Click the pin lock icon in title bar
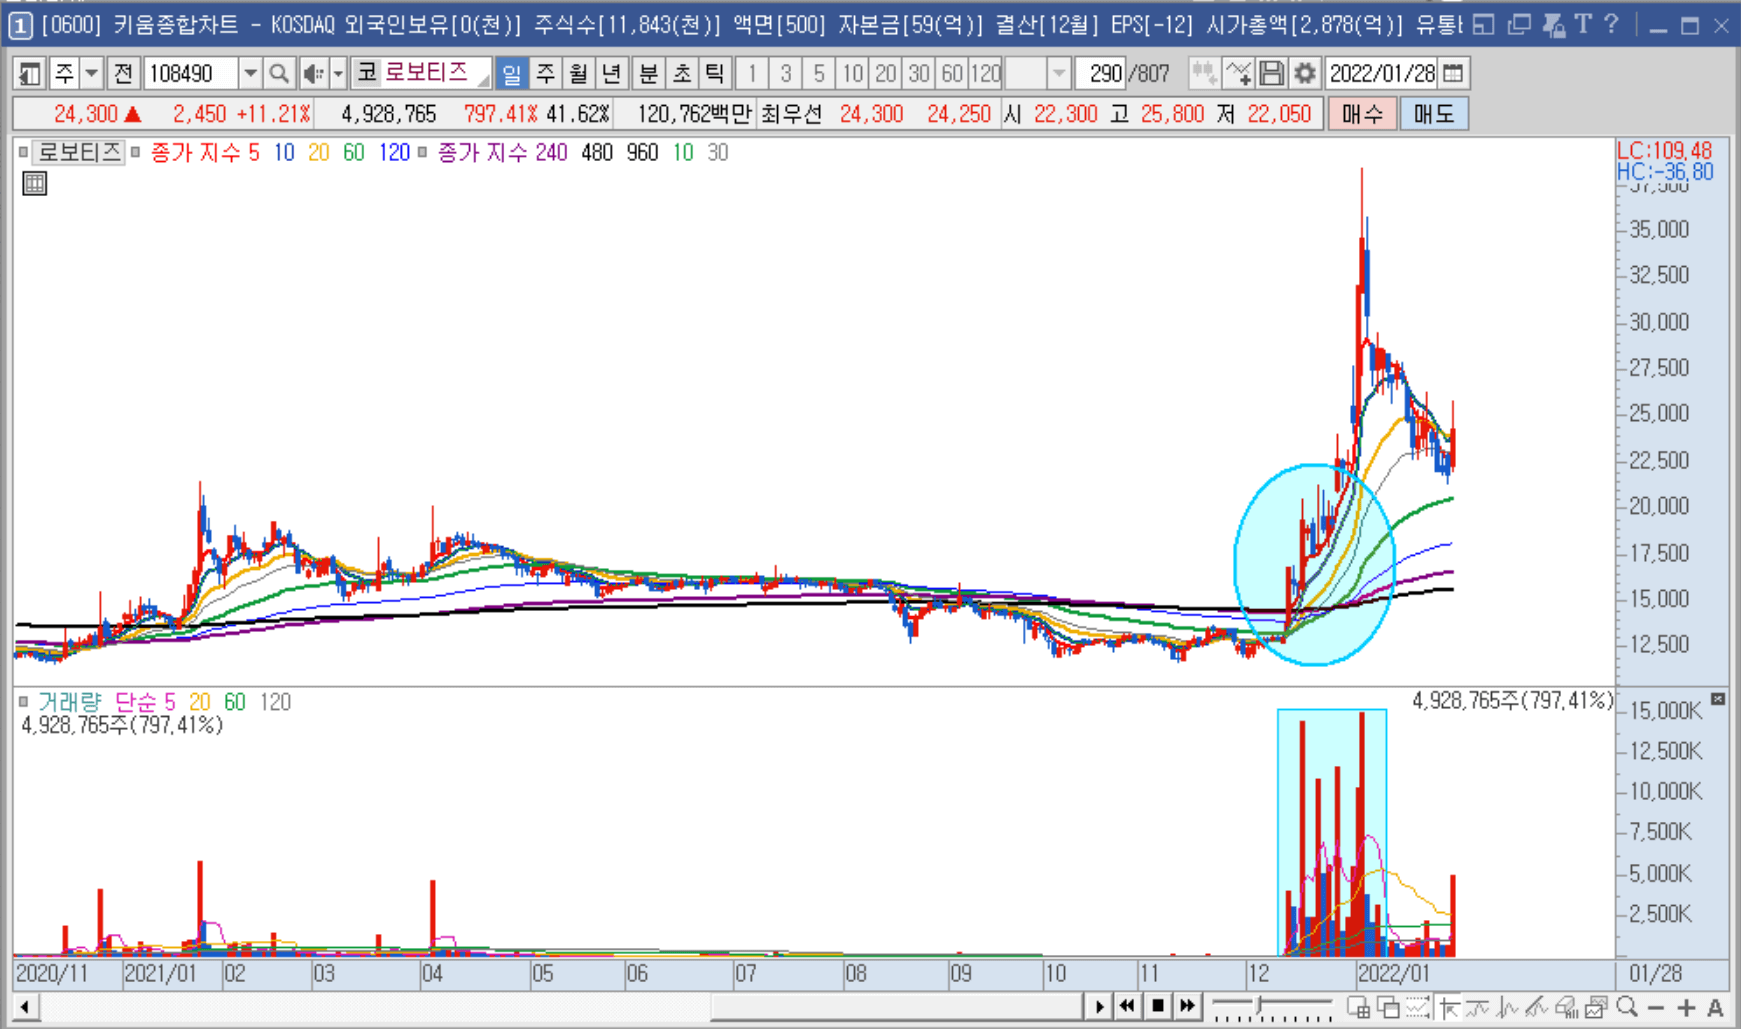The height and width of the screenshot is (1029, 1741). [1553, 24]
